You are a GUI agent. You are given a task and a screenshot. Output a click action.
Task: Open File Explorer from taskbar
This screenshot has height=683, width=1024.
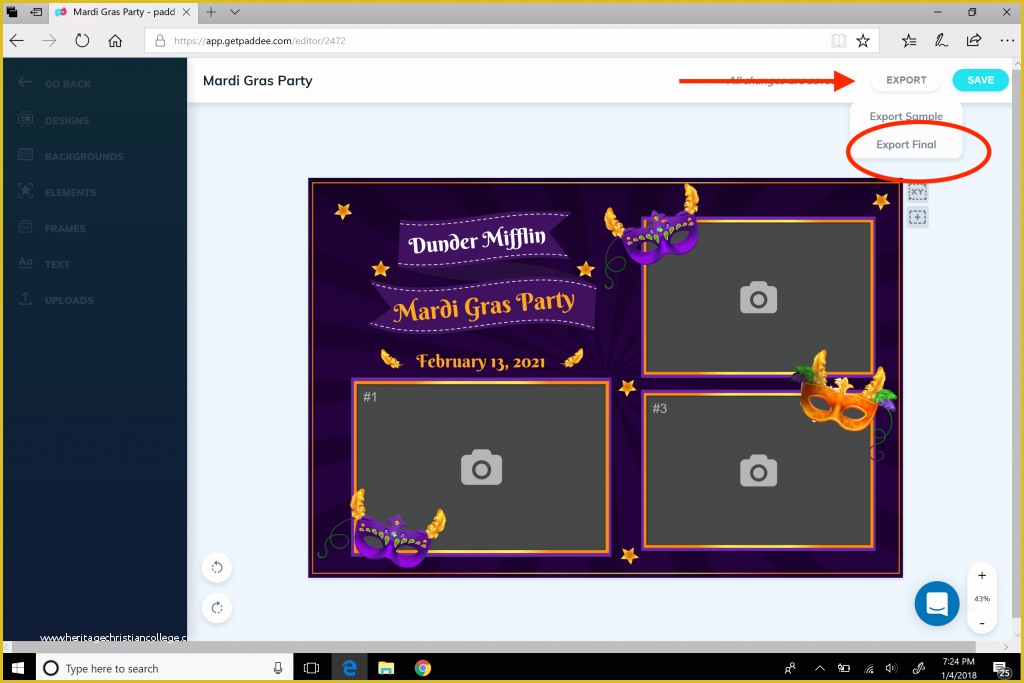click(x=386, y=668)
